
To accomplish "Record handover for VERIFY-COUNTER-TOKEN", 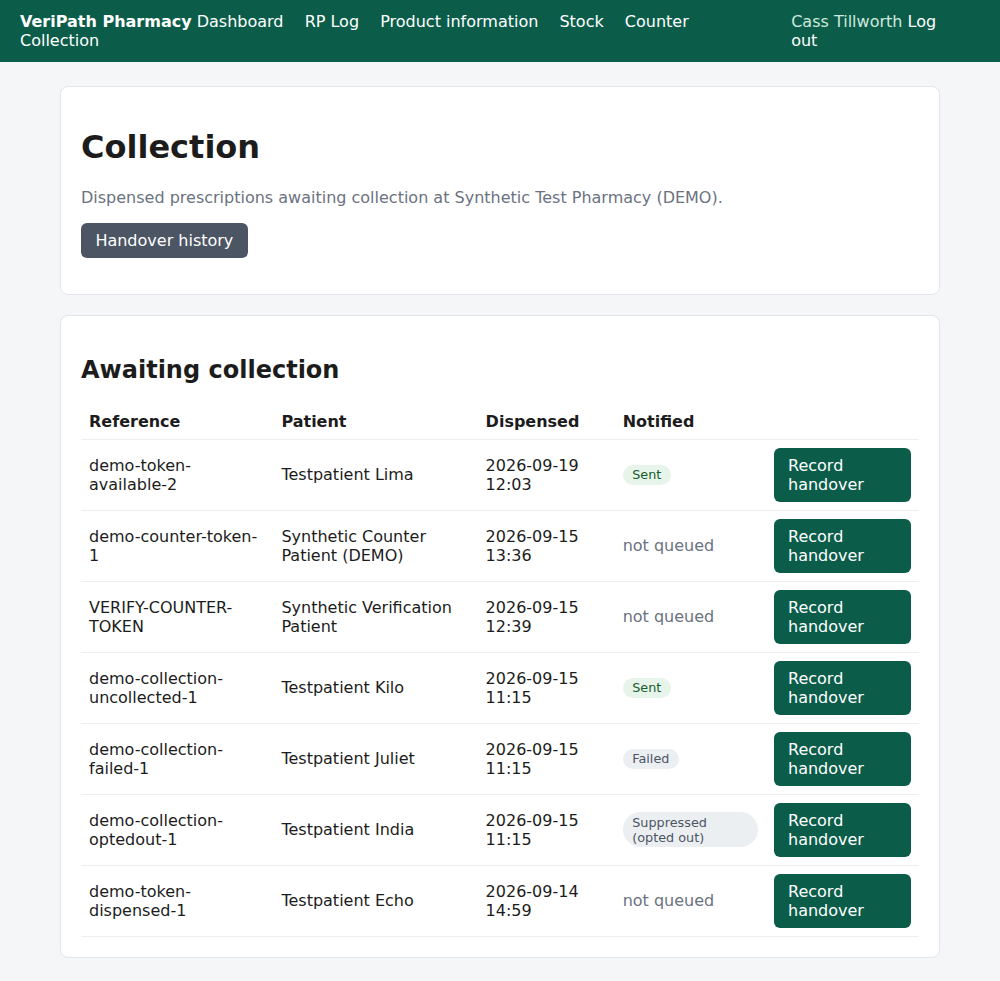I will 842,616.
